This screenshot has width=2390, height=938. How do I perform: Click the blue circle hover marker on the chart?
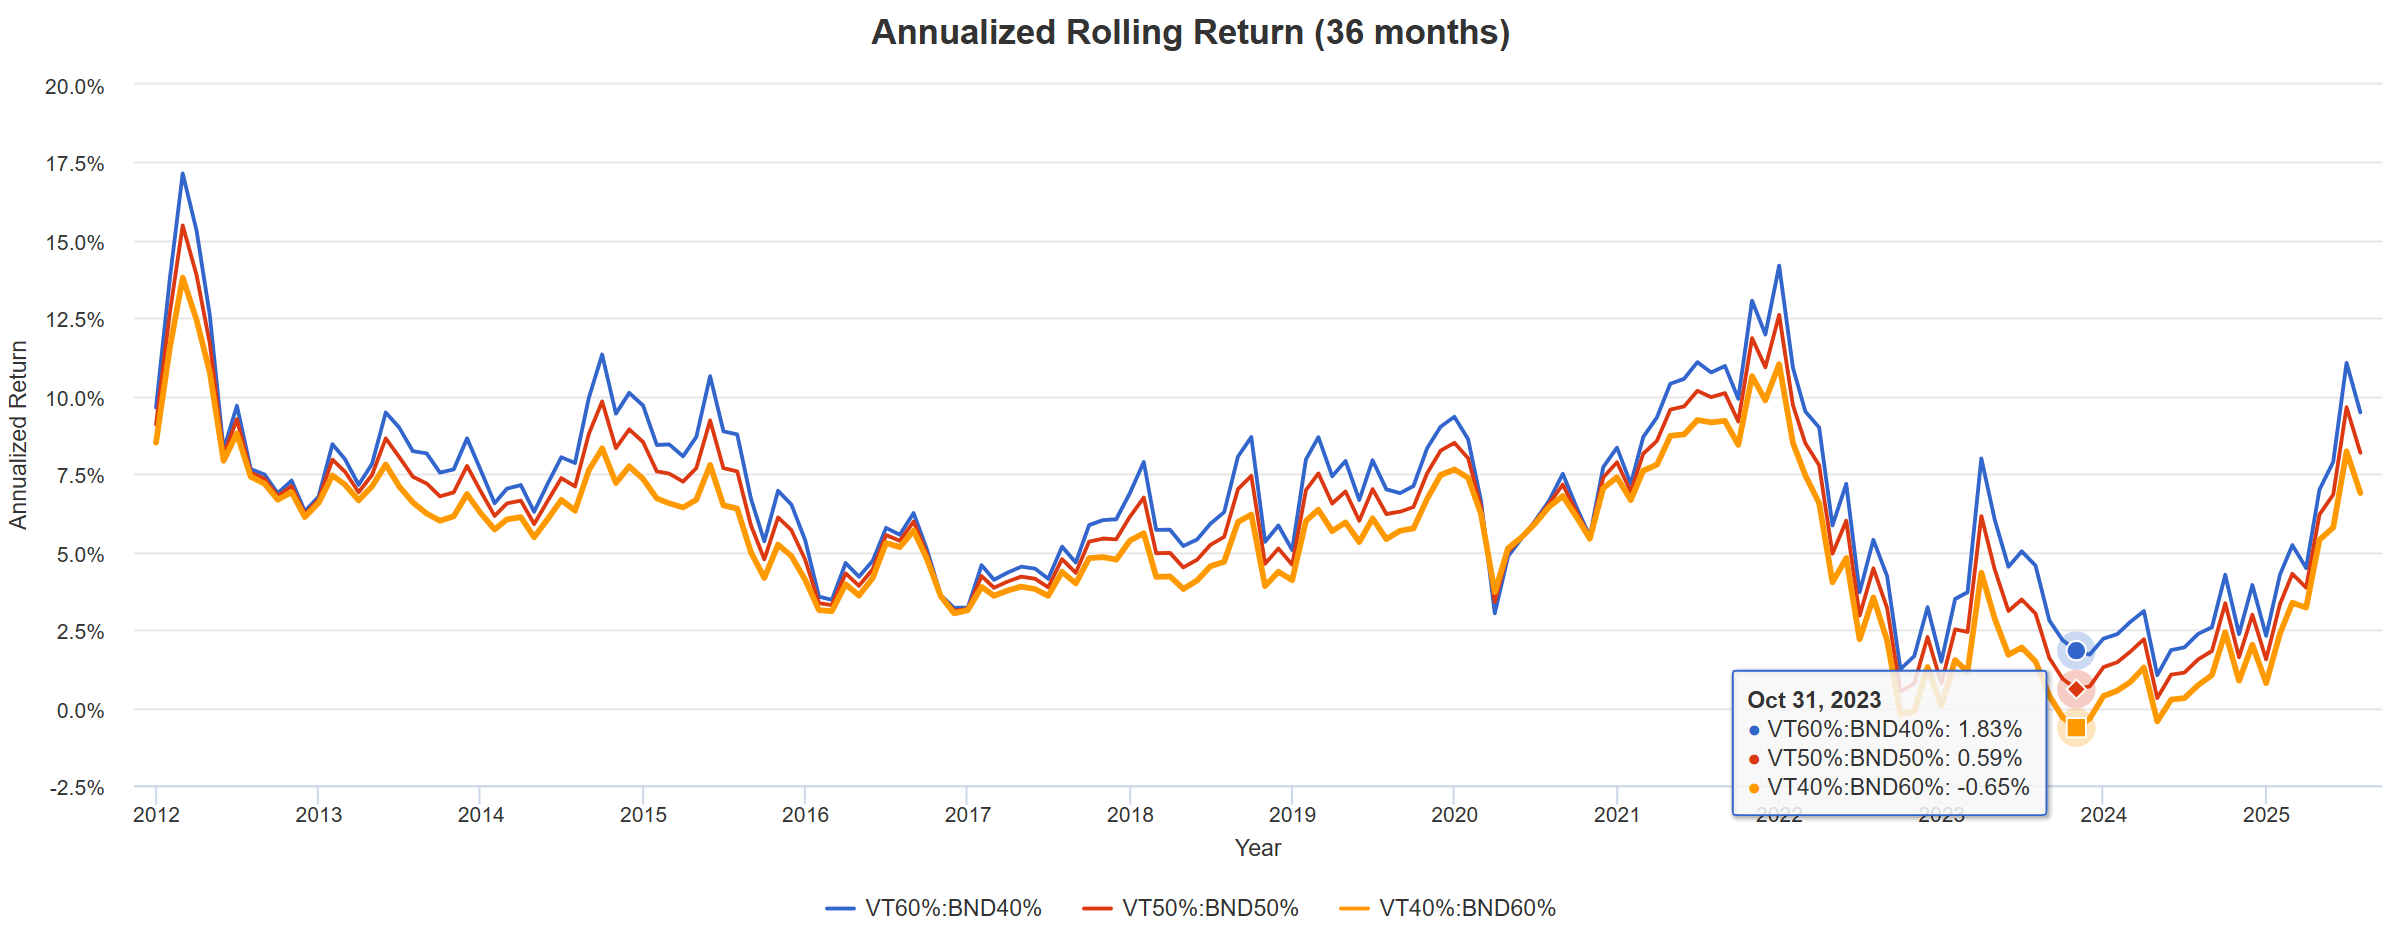[2076, 651]
